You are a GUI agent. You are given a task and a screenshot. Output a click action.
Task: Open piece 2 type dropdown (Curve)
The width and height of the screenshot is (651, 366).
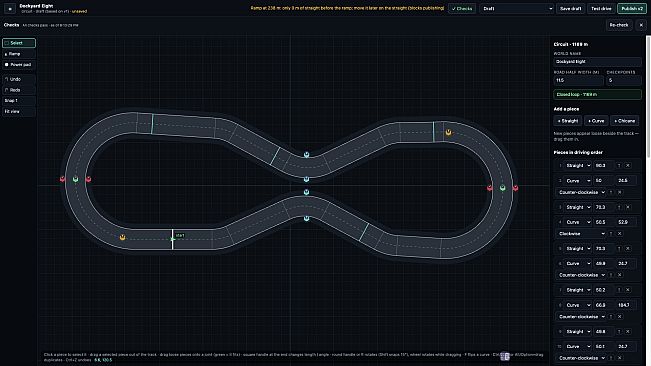578,181
